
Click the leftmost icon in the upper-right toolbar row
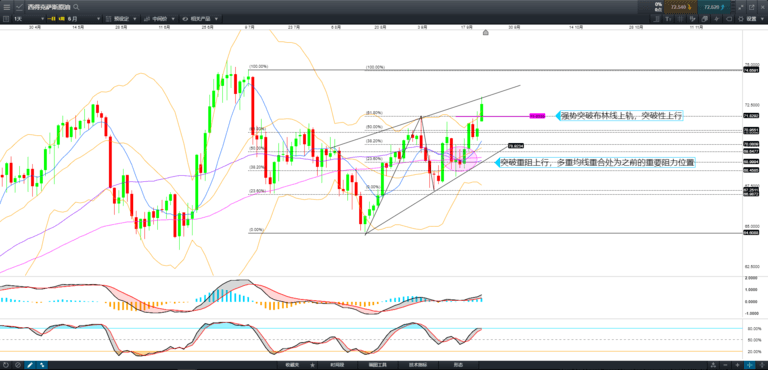coord(656,19)
